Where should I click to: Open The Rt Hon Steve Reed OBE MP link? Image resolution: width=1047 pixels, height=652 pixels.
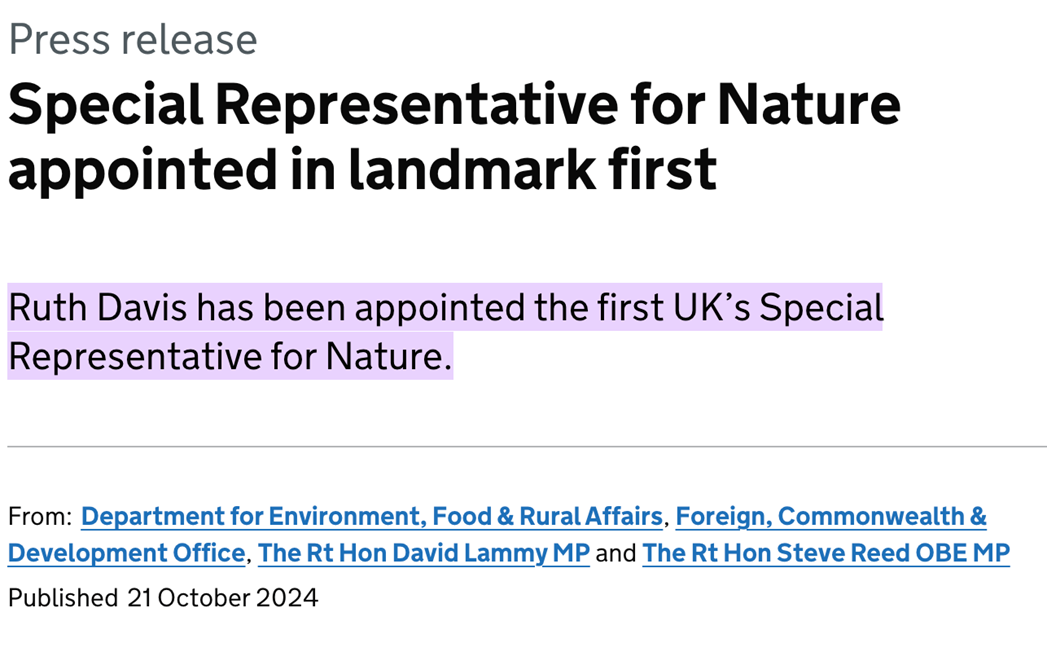tap(826, 553)
